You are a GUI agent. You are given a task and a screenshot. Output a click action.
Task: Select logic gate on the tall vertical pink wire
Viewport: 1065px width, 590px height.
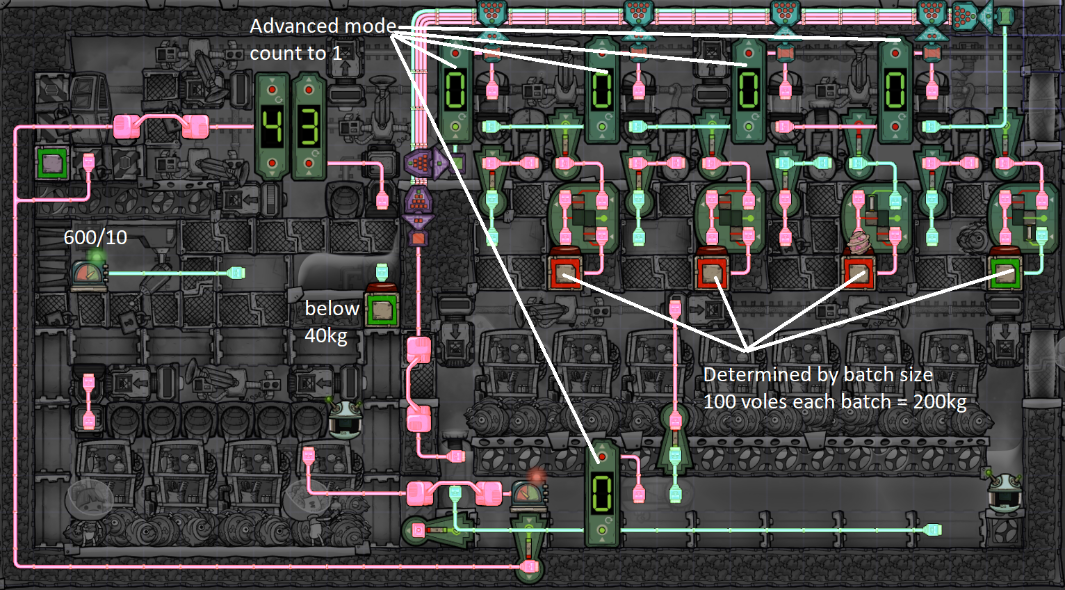tap(675, 439)
